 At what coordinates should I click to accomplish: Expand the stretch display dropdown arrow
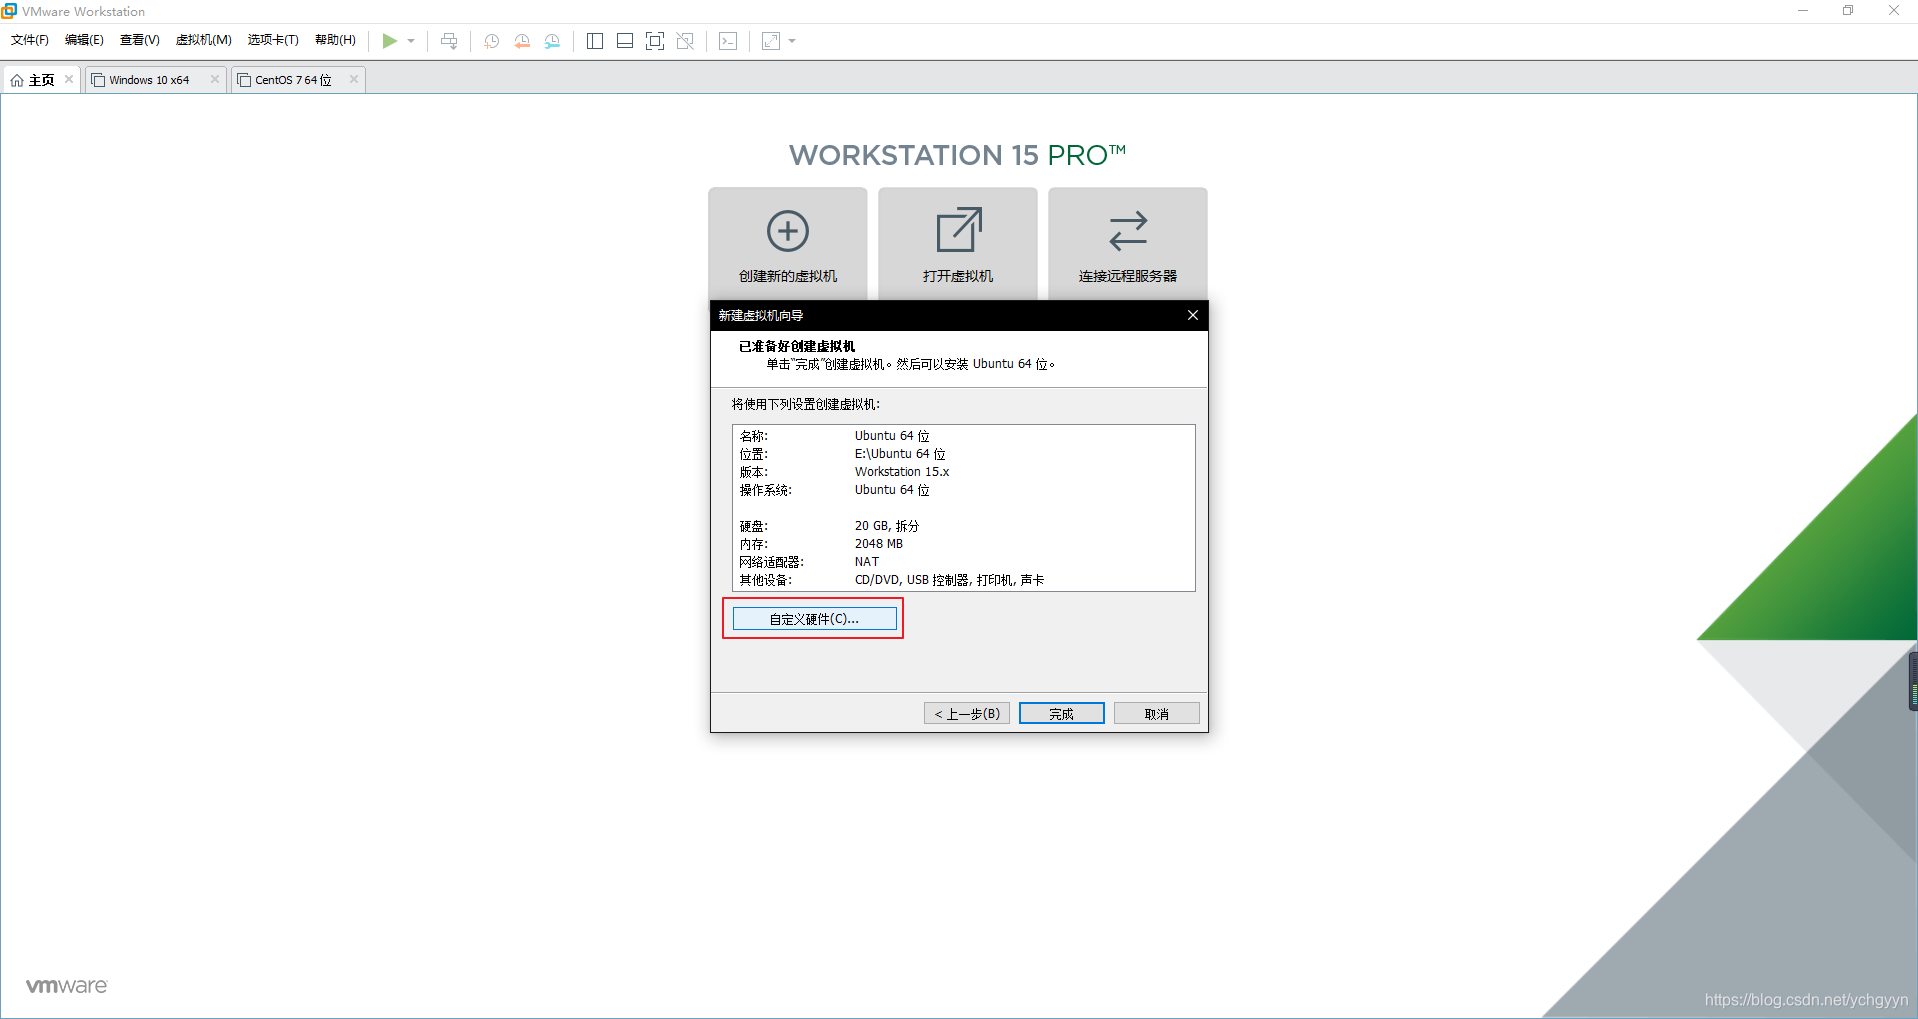(x=792, y=41)
